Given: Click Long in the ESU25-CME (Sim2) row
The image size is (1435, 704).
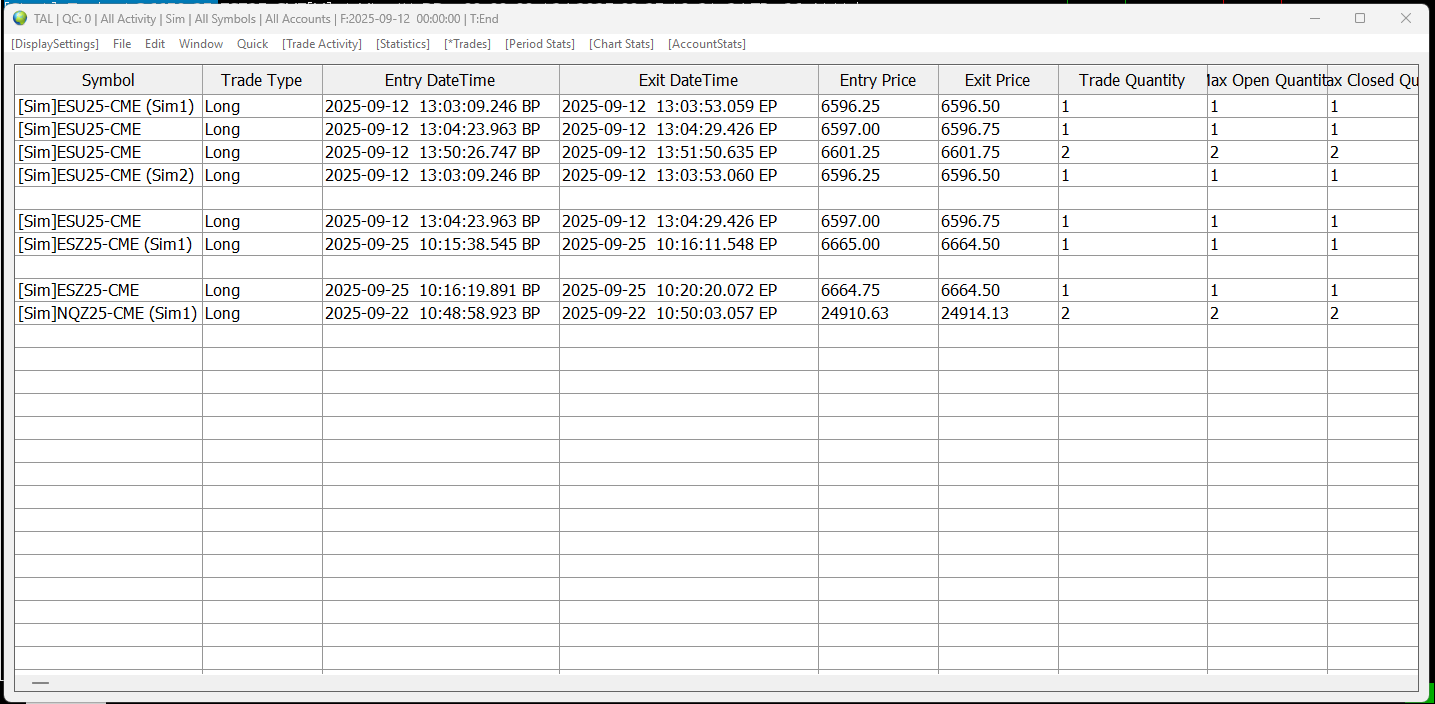Looking at the screenshot, I should coord(262,175).
